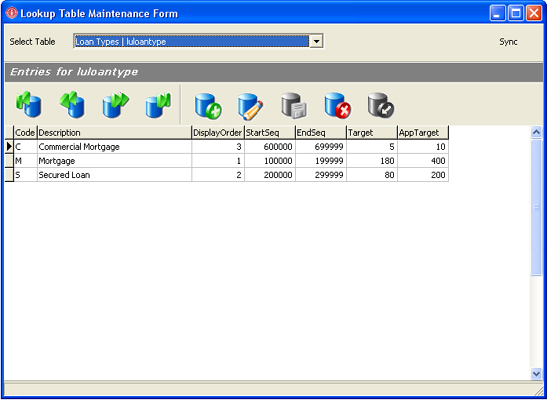Open the Select Table dropdown arrow

[316, 41]
